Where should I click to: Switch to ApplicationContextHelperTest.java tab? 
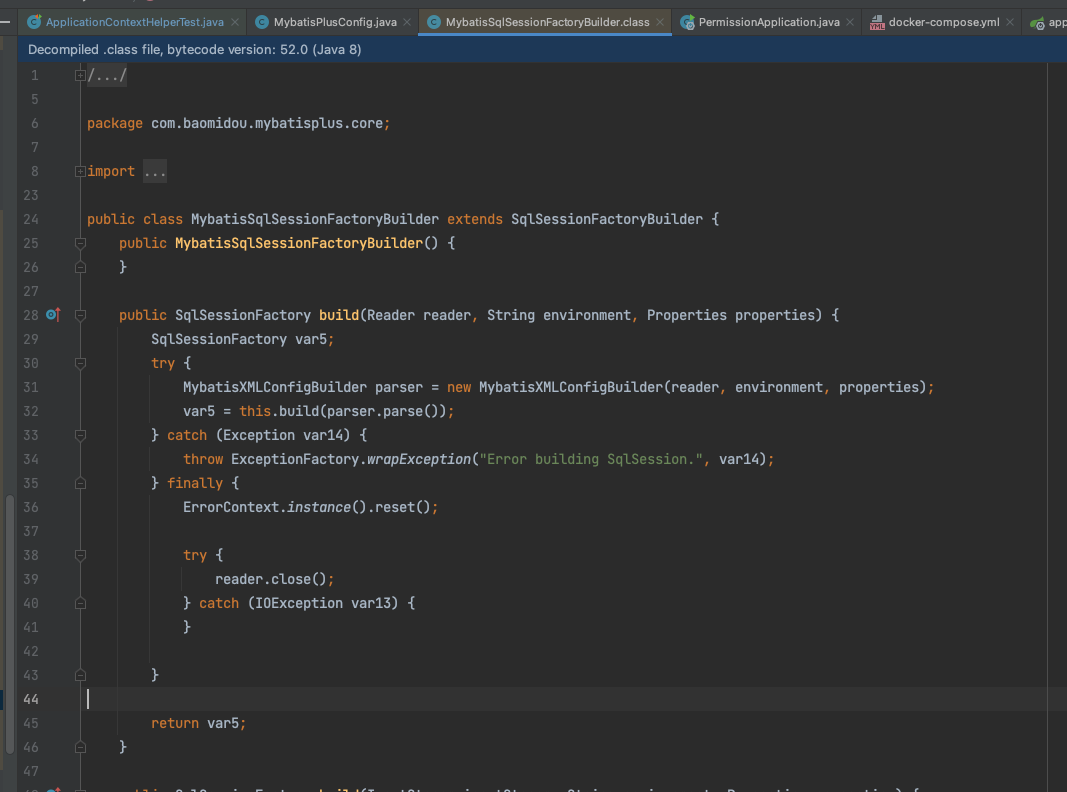[135, 22]
